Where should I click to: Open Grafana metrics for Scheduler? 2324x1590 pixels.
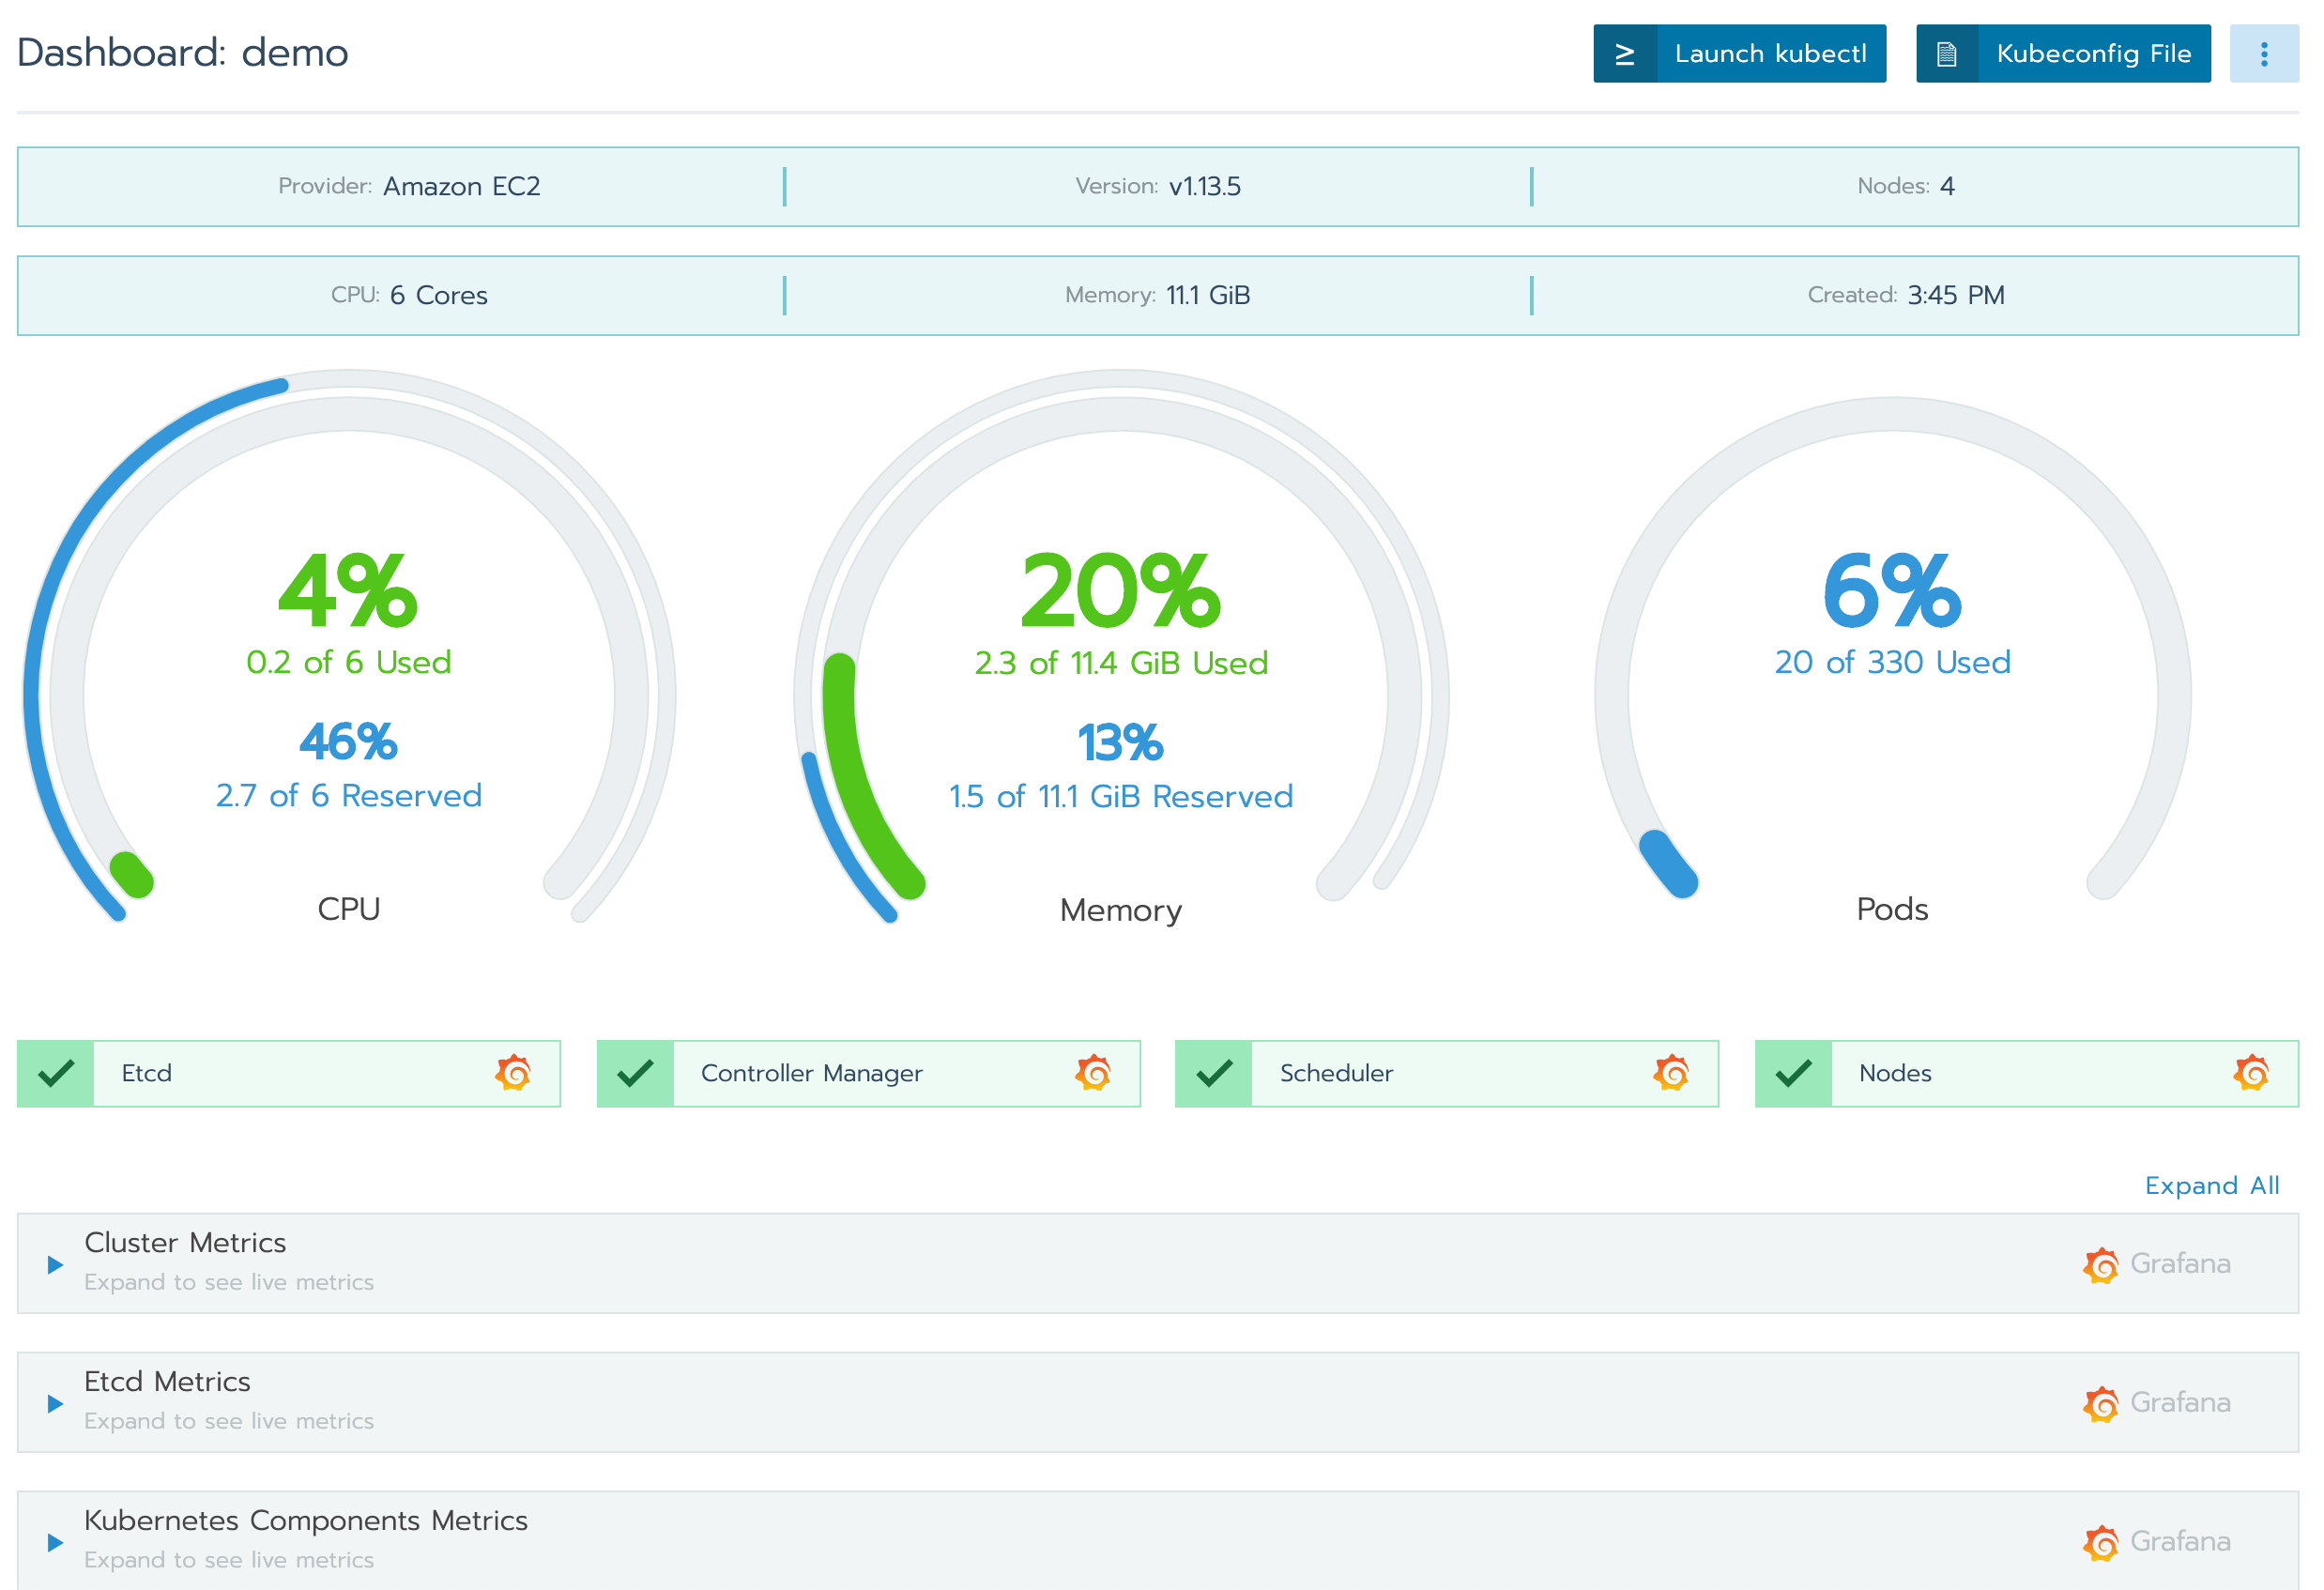click(1671, 1073)
